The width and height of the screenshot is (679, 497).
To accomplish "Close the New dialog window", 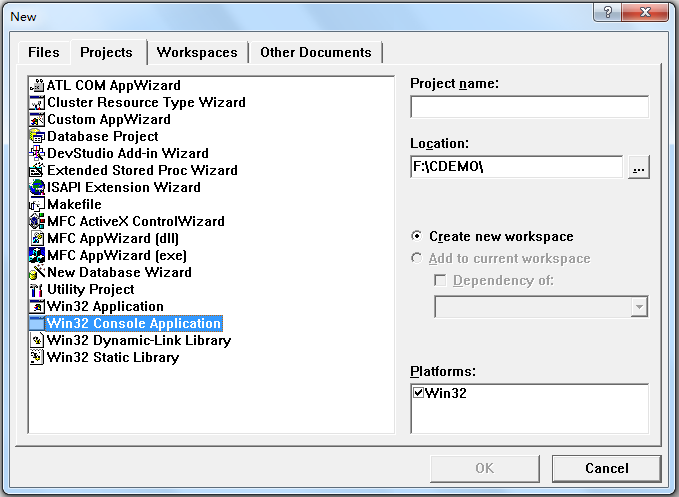I will [x=645, y=12].
